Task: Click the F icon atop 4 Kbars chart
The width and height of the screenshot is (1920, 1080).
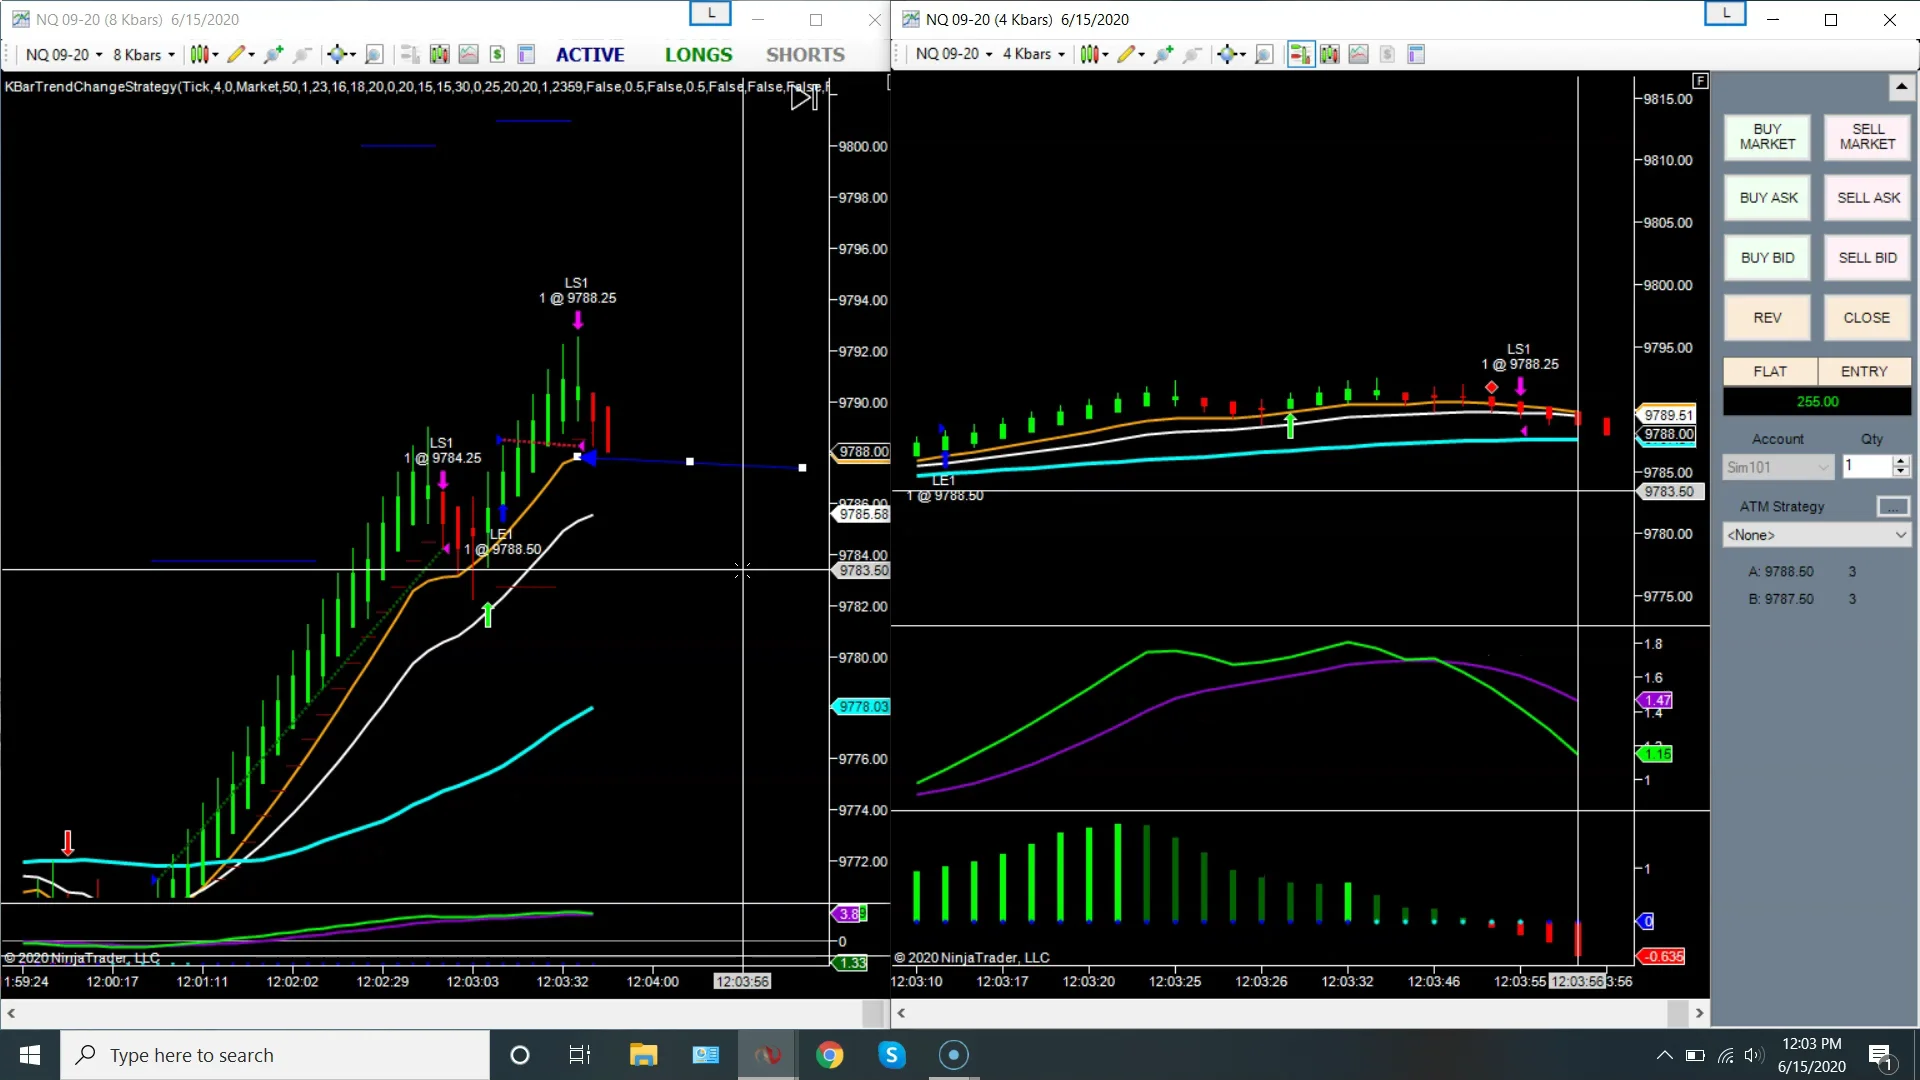Action: pos(1700,80)
